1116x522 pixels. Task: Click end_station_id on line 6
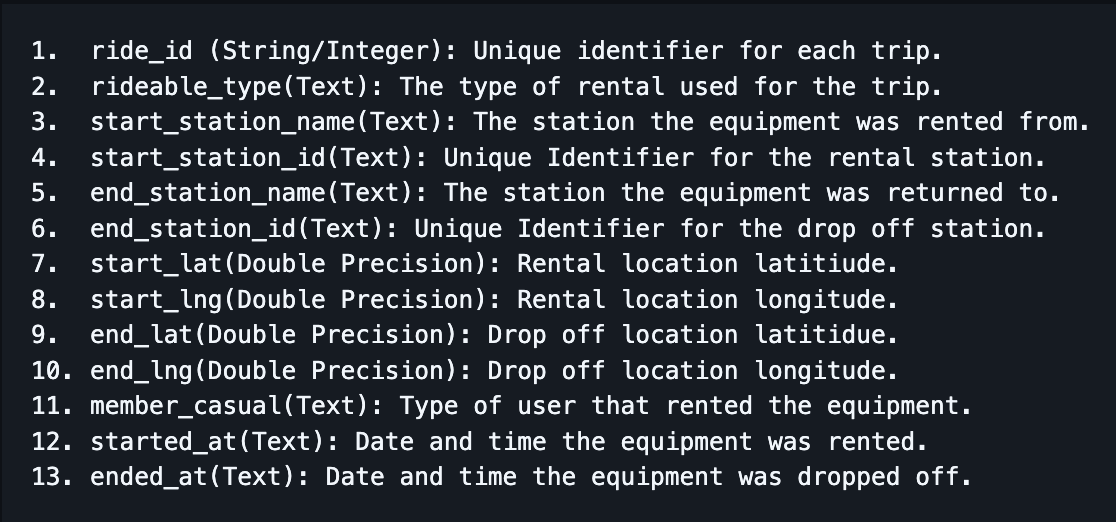click(x=193, y=229)
